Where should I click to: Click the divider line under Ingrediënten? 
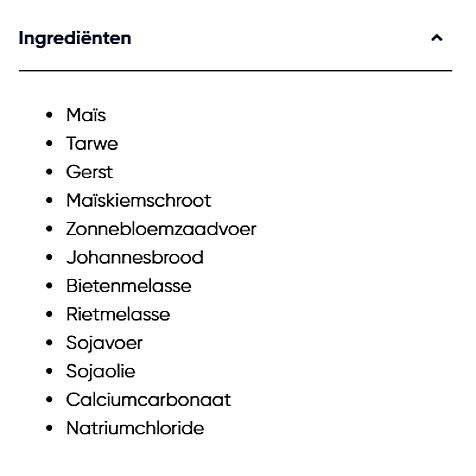235,71
